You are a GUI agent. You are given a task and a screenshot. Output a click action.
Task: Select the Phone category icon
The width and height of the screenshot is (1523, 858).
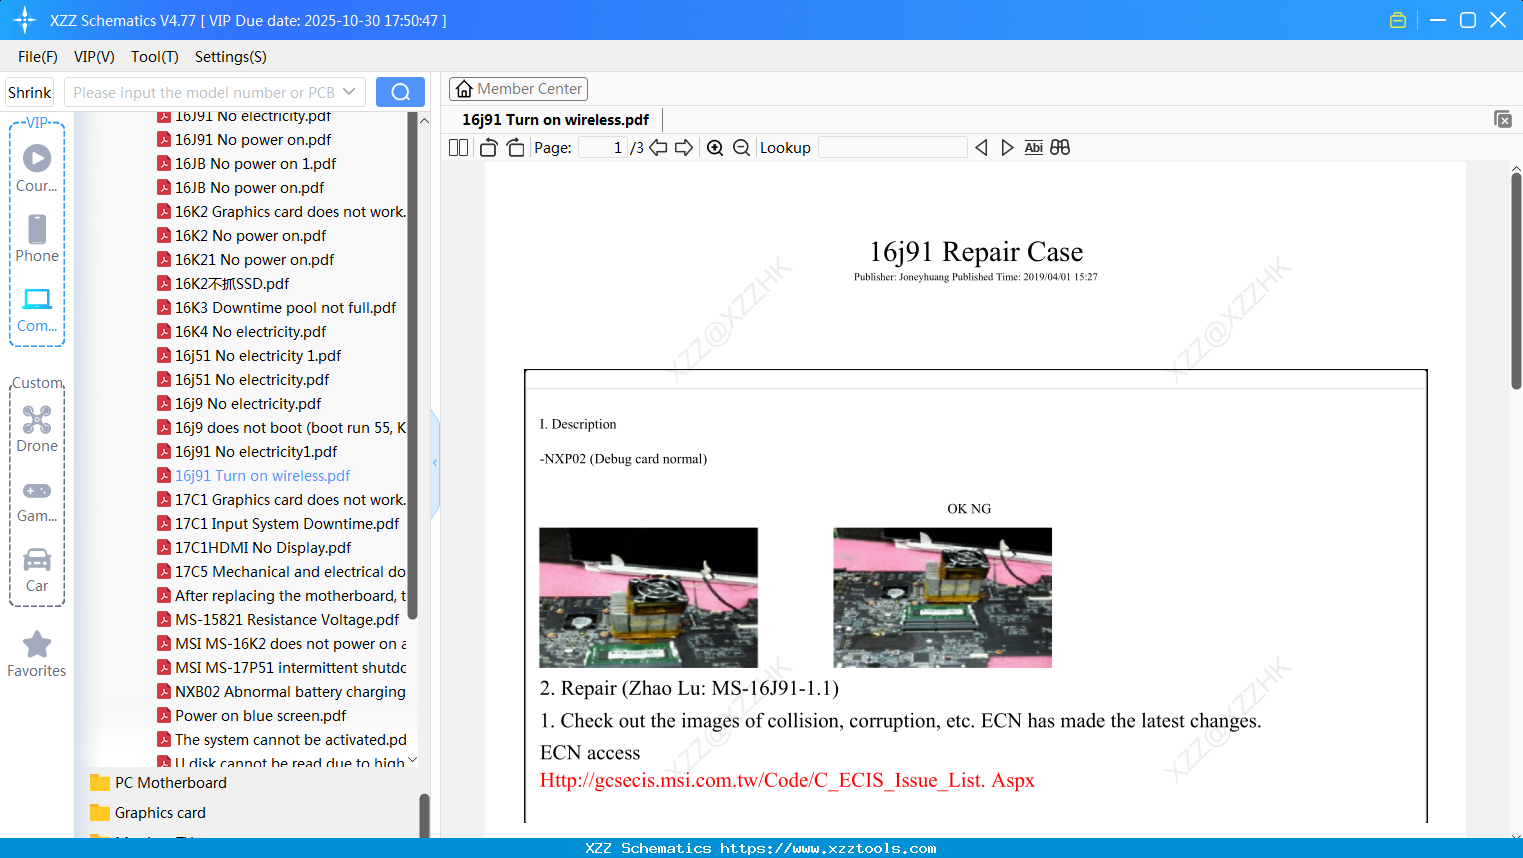coord(37,238)
